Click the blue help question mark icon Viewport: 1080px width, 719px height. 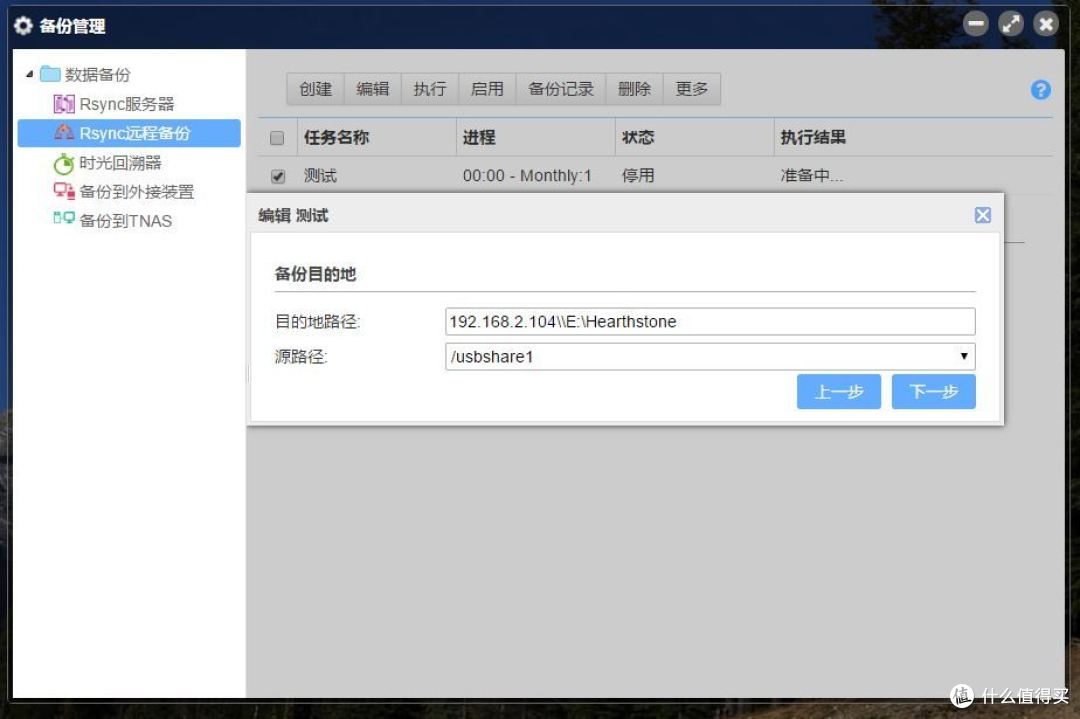(1040, 90)
